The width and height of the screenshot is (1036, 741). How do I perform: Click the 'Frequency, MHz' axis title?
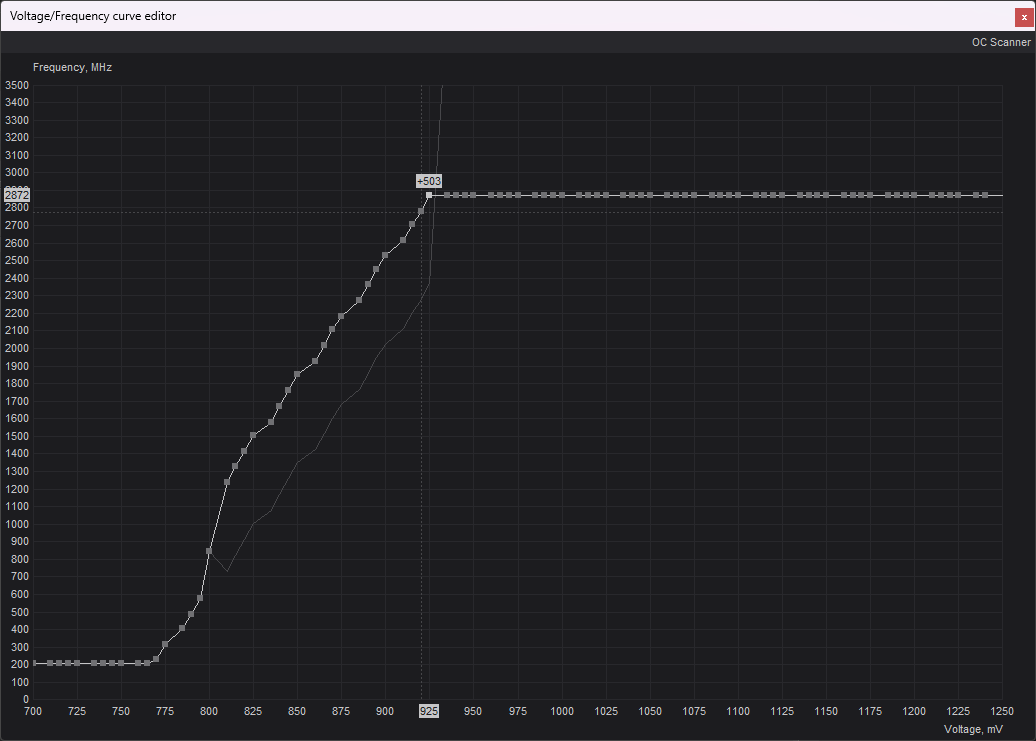click(72, 67)
